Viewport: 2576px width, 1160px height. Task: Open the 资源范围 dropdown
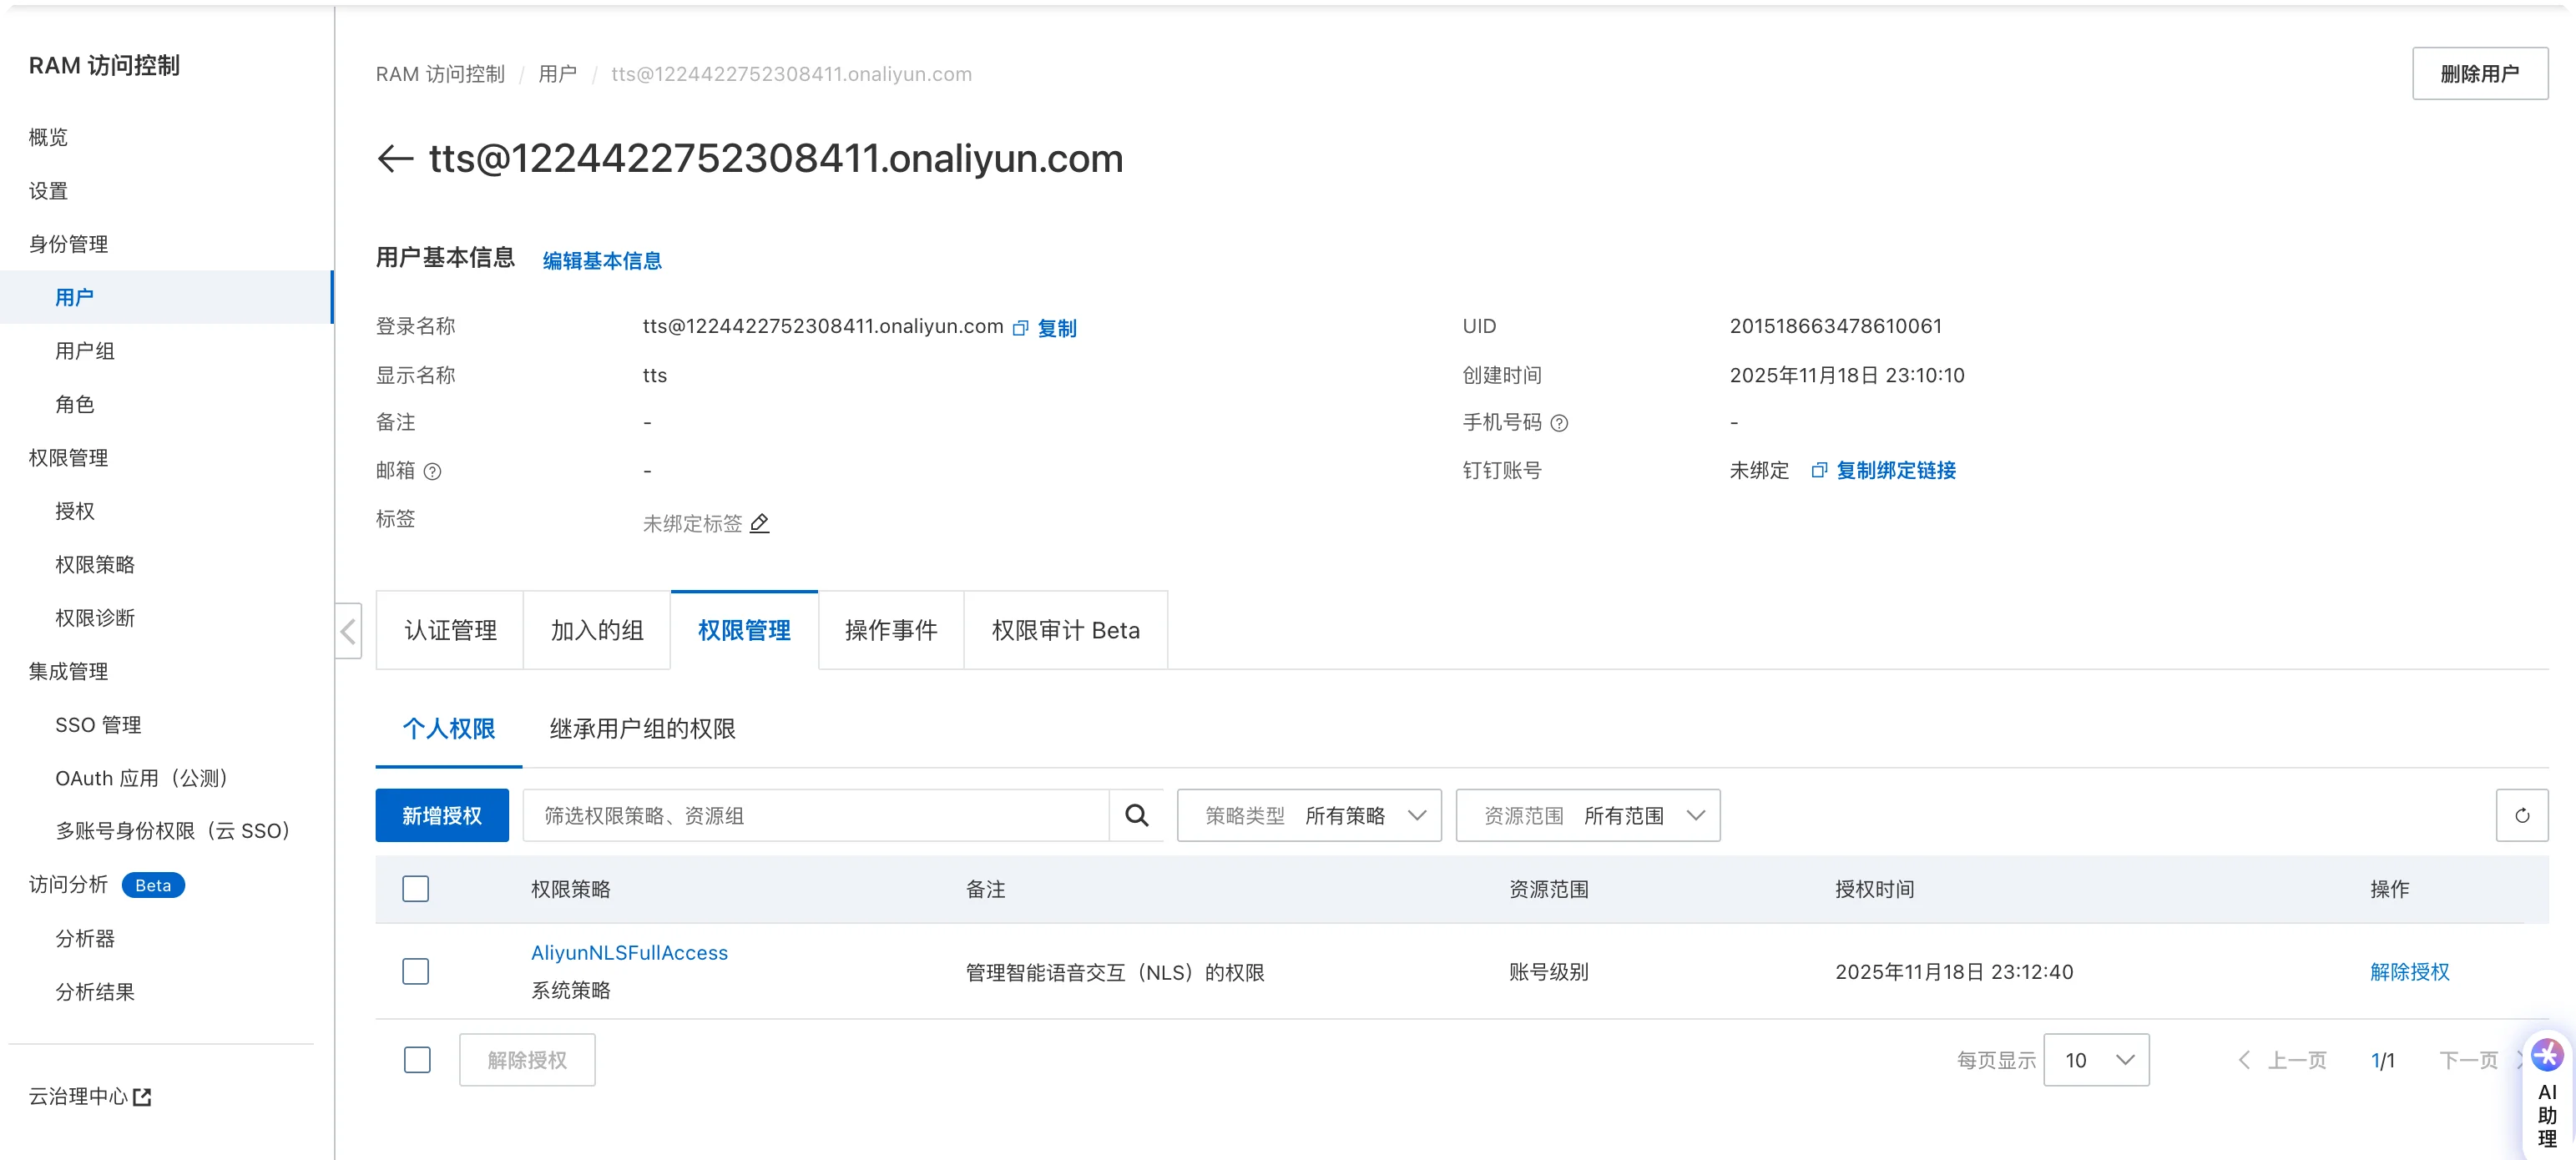click(x=1588, y=815)
